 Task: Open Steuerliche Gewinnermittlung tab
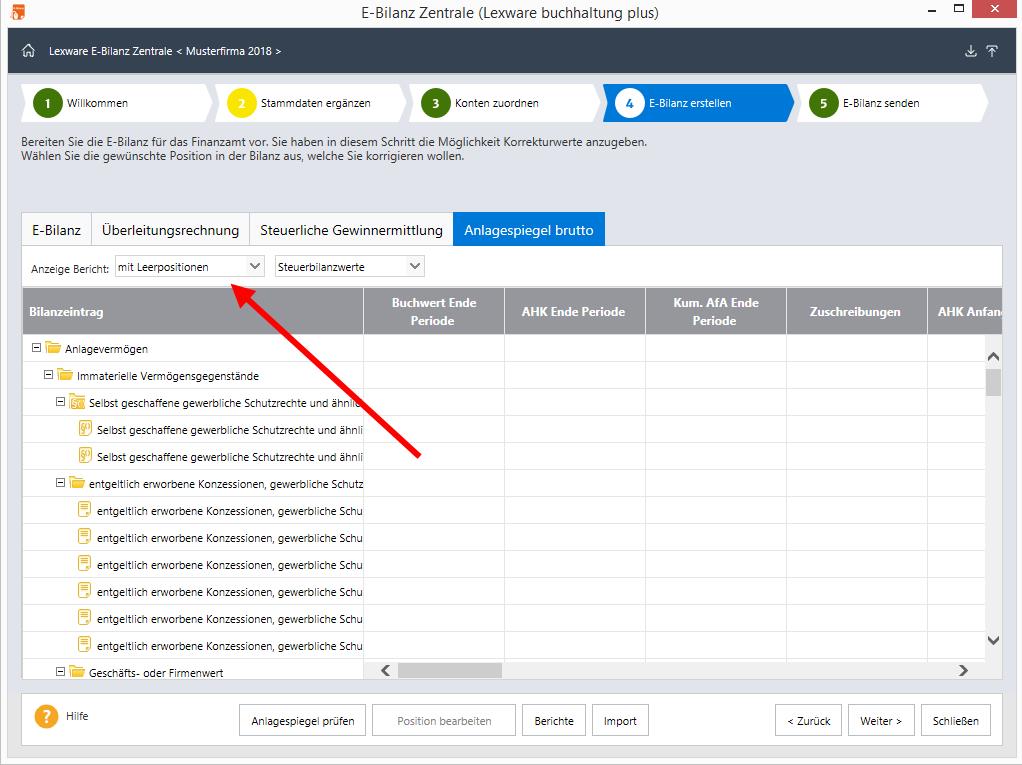point(351,229)
